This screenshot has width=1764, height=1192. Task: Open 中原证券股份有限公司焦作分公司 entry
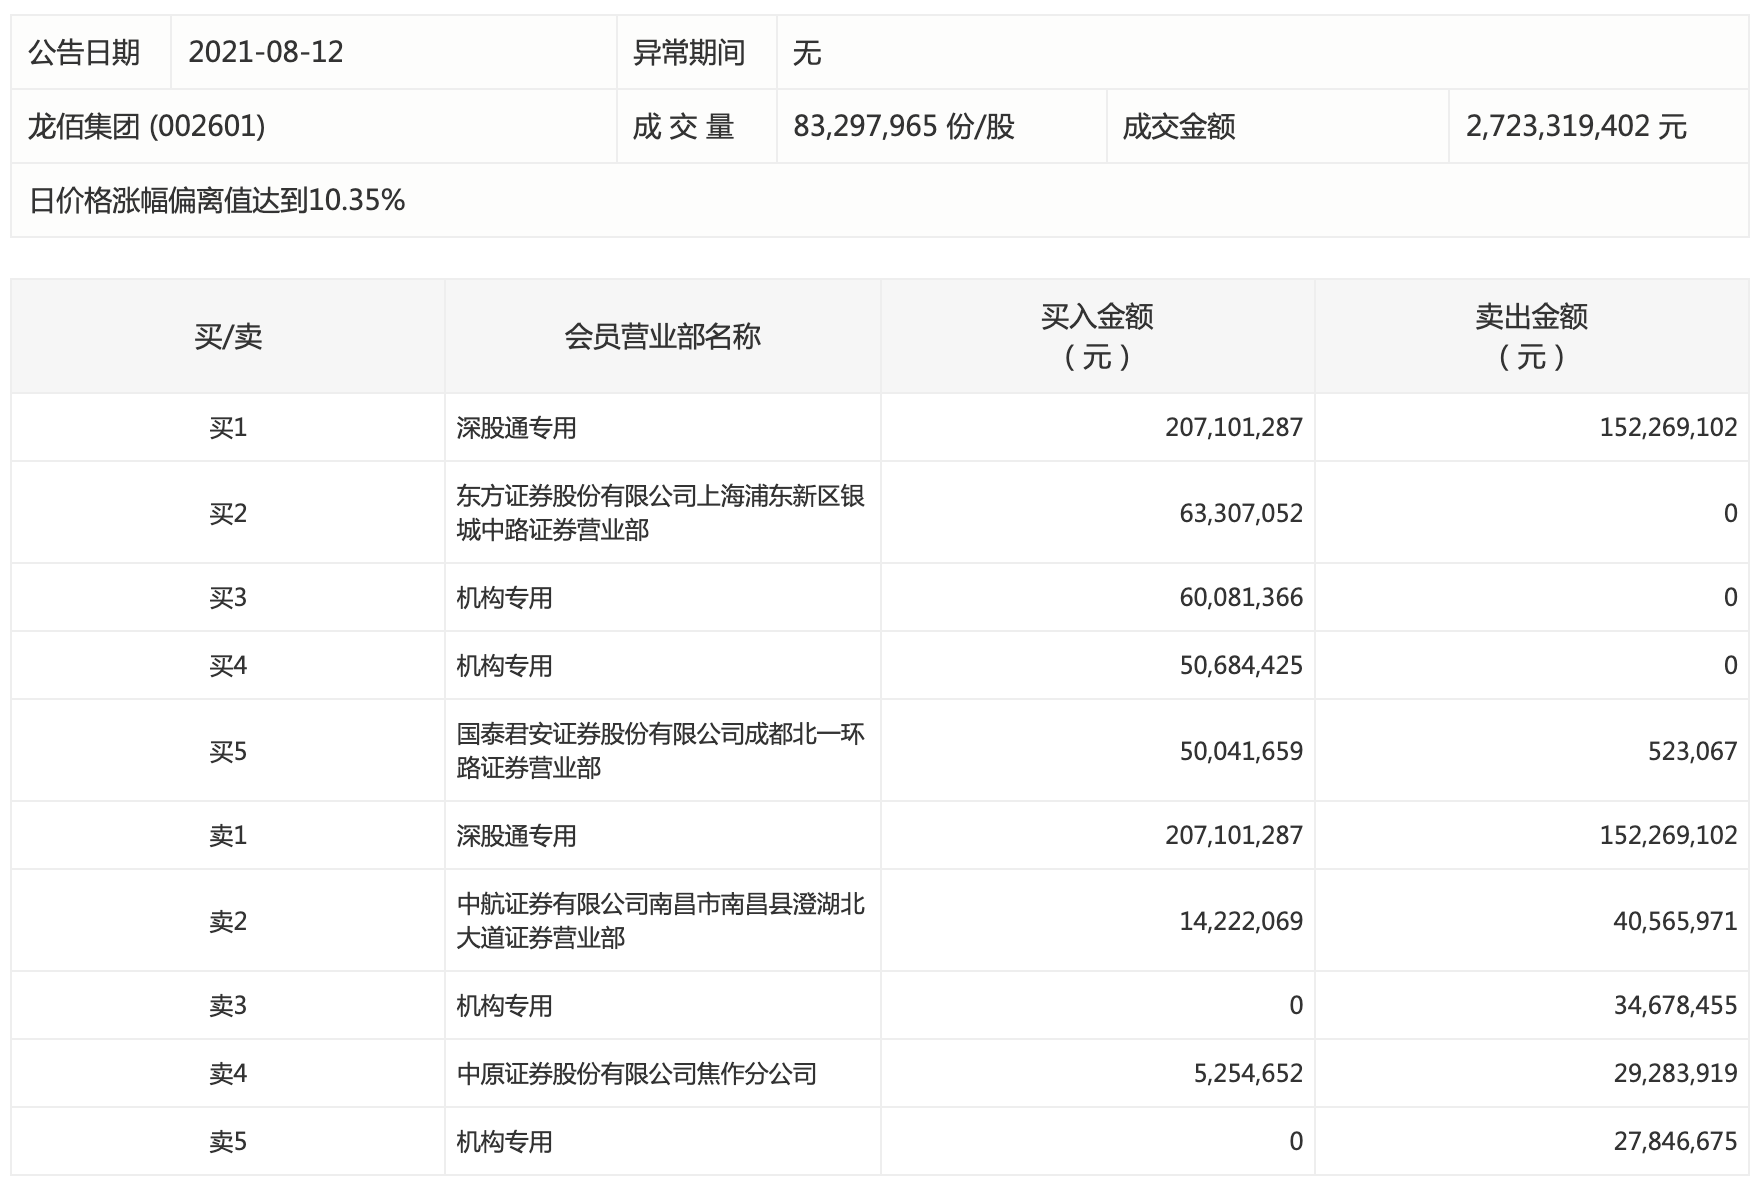637,1074
